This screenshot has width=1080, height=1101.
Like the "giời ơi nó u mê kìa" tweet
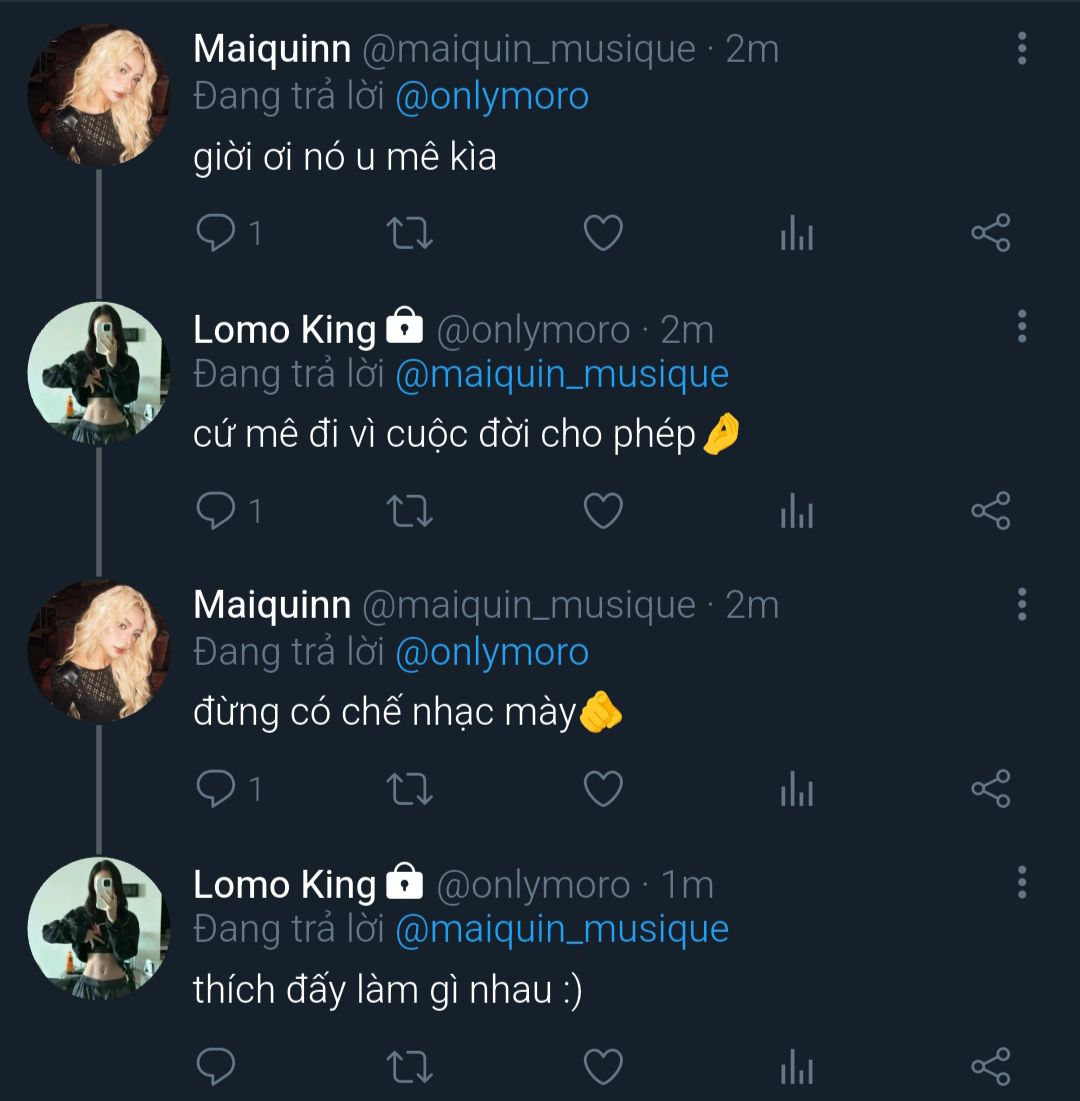(x=603, y=233)
